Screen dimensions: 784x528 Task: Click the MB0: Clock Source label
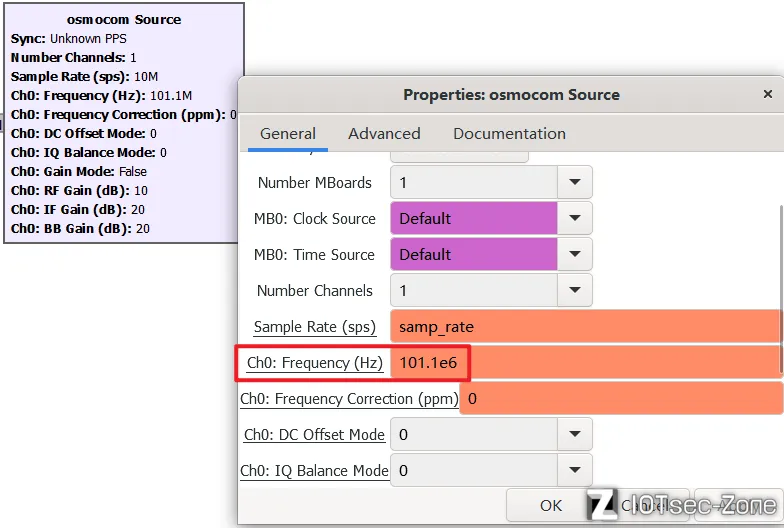point(314,218)
